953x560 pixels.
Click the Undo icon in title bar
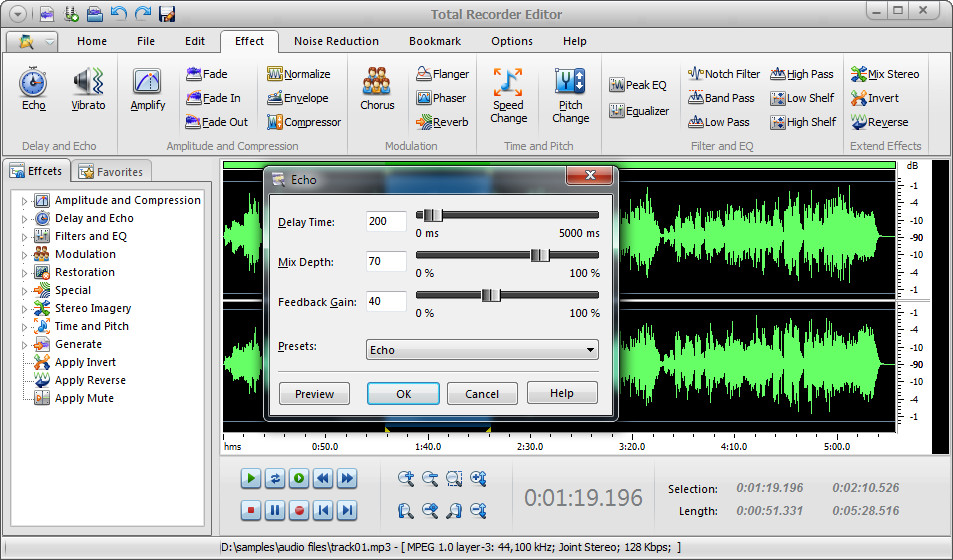pyautogui.click(x=119, y=13)
